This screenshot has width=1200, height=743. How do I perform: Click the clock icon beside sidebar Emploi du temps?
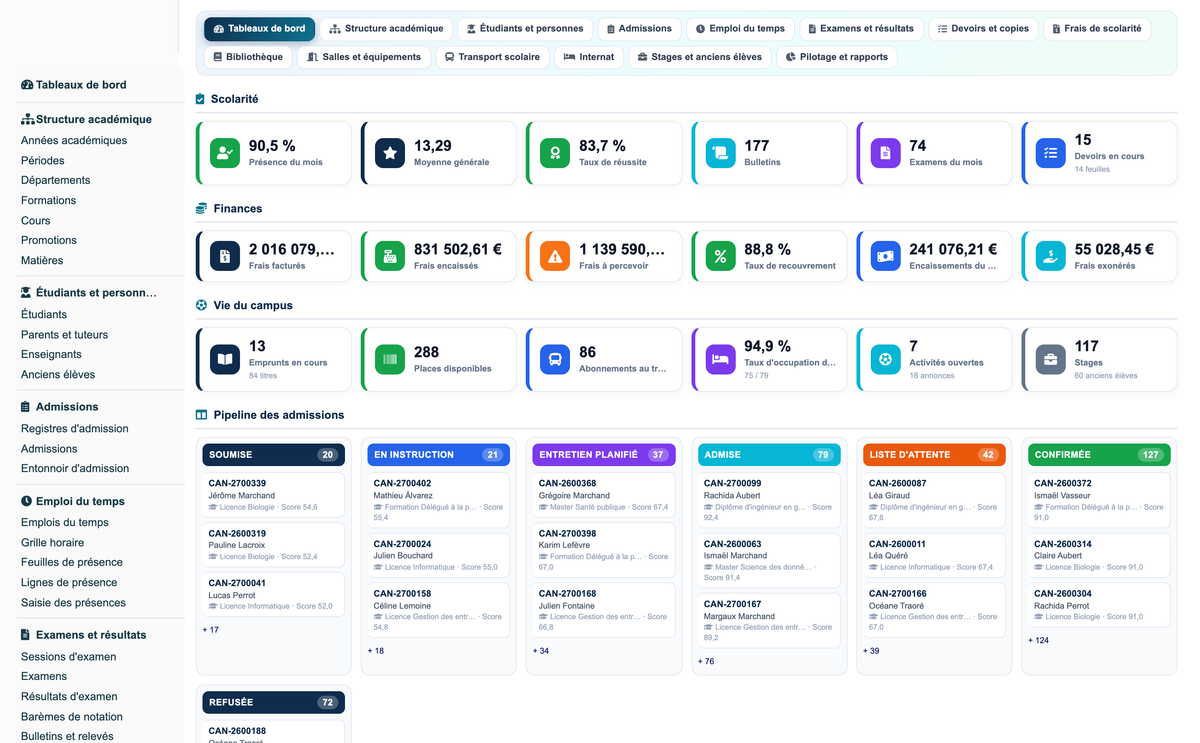point(26,501)
